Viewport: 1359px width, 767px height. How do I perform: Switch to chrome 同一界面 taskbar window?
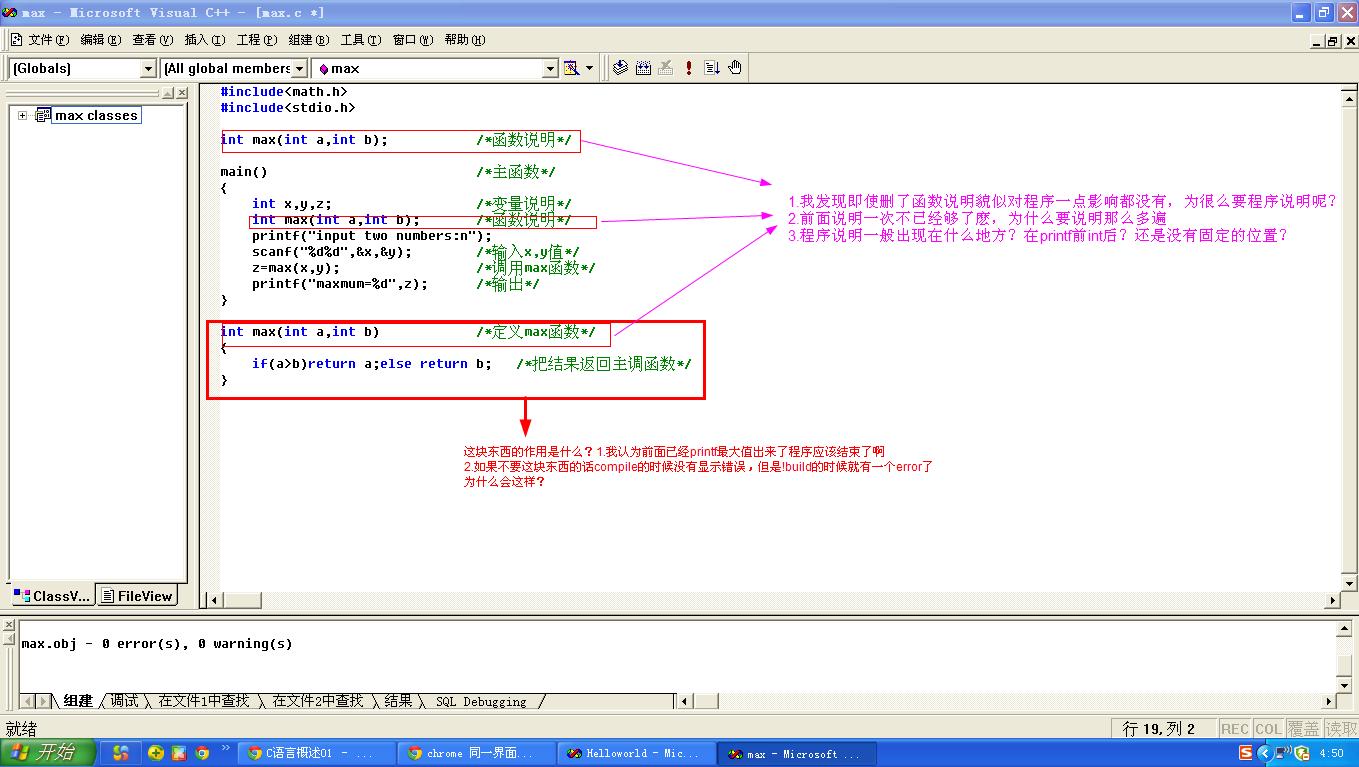475,753
